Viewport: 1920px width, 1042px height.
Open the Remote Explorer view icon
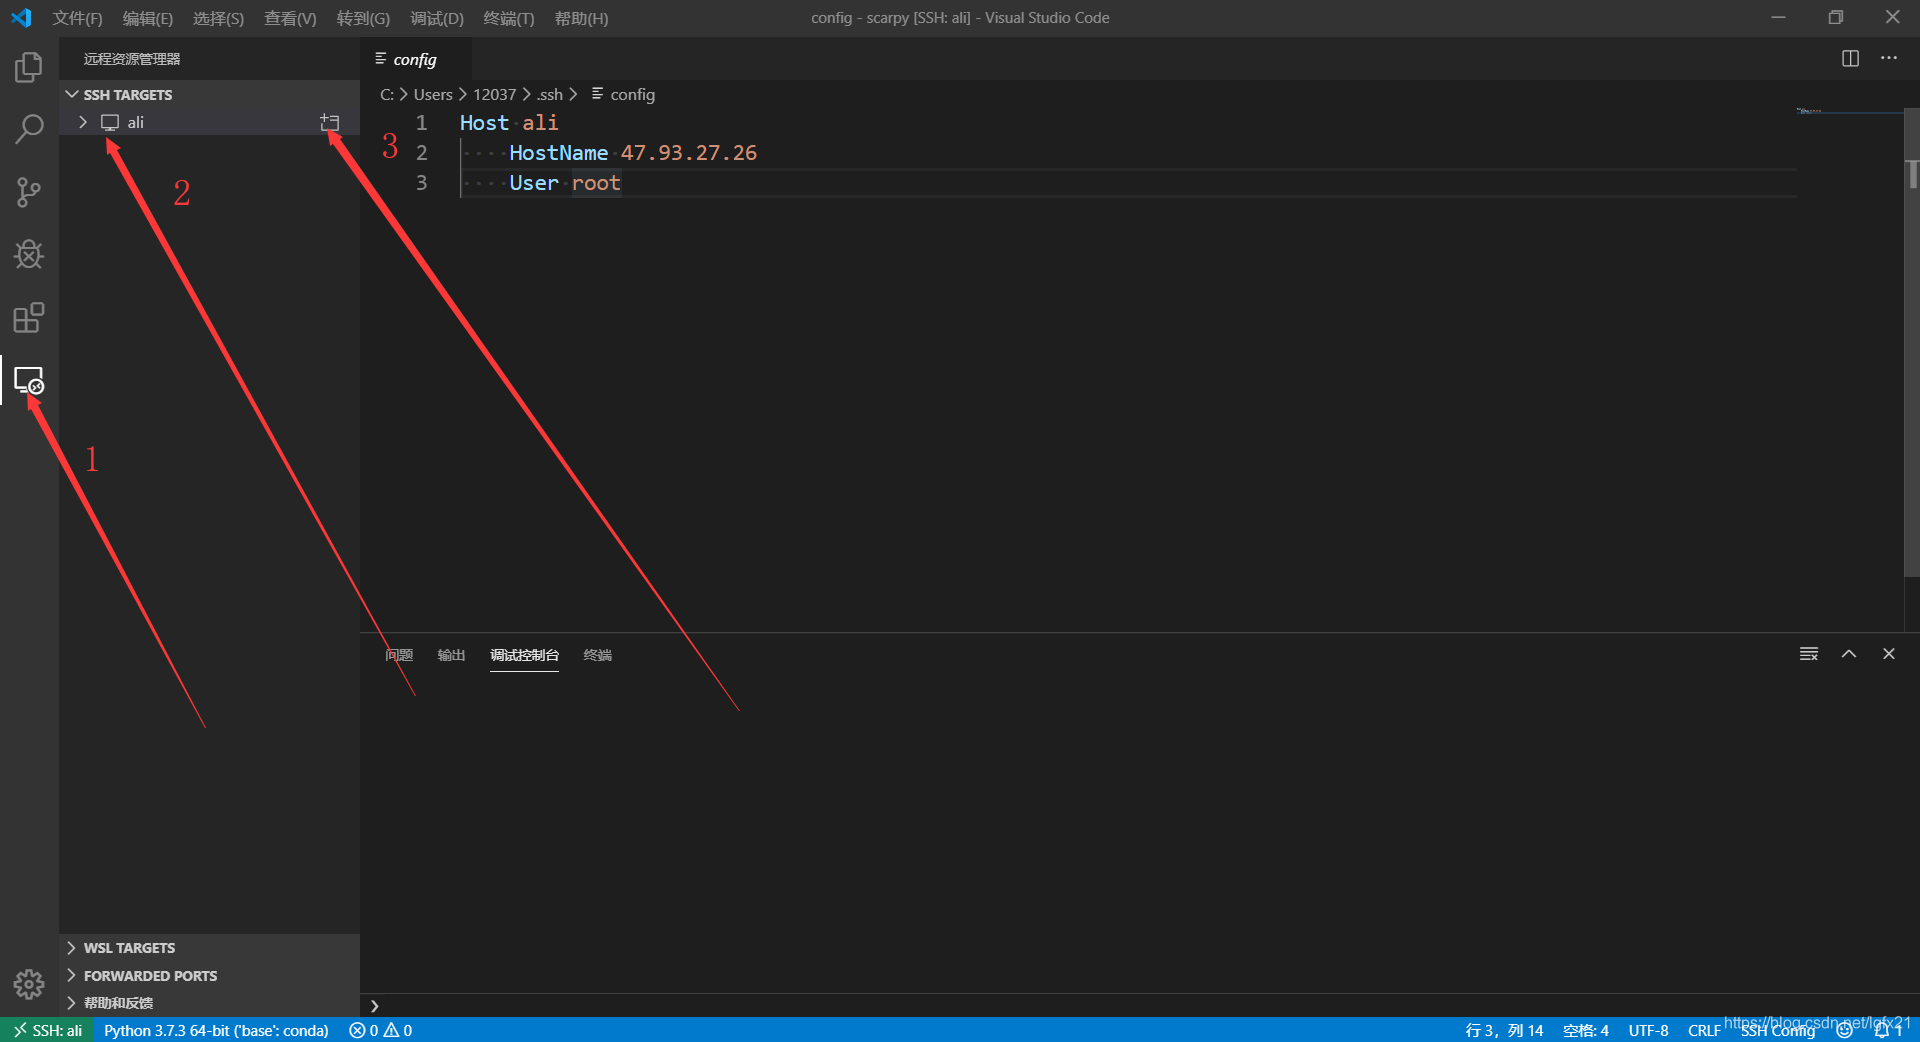29,381
